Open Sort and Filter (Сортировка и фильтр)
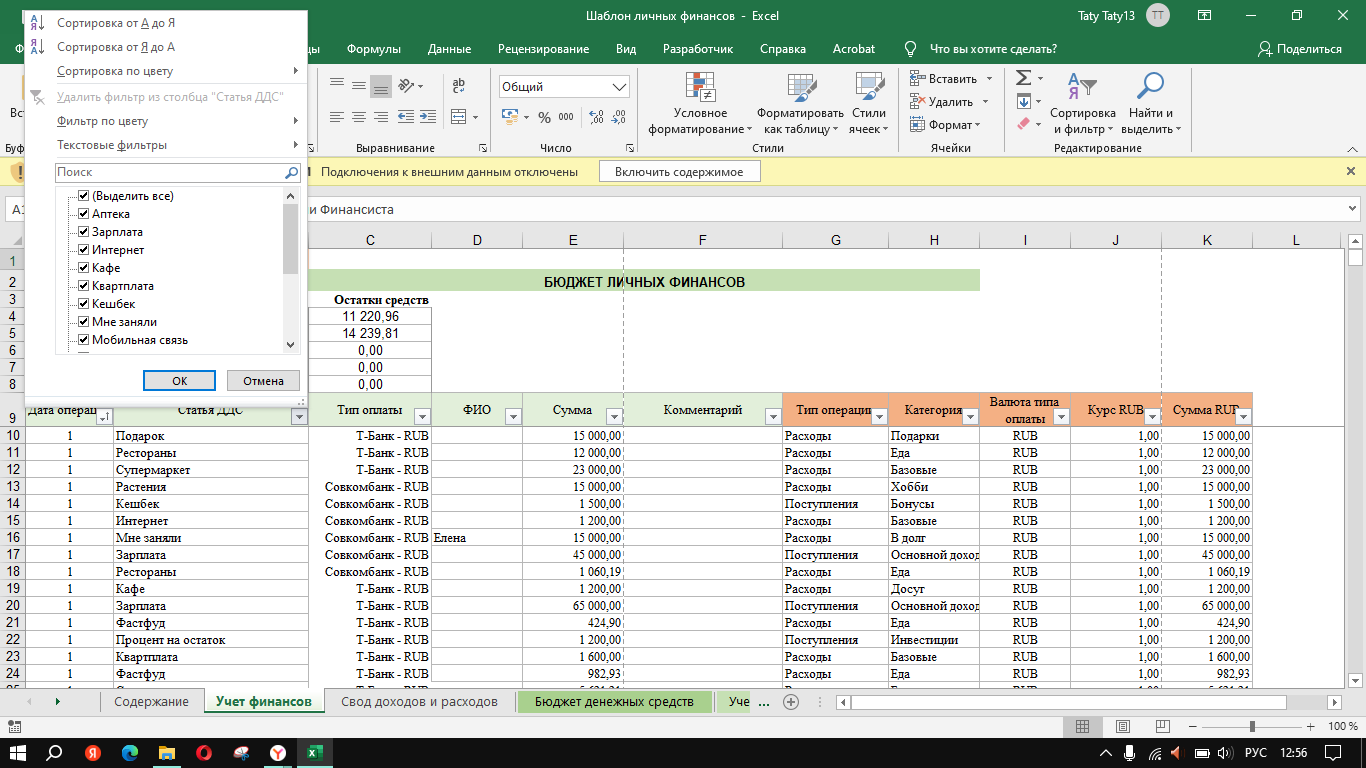1366x768 pixels. [1083, 104]
